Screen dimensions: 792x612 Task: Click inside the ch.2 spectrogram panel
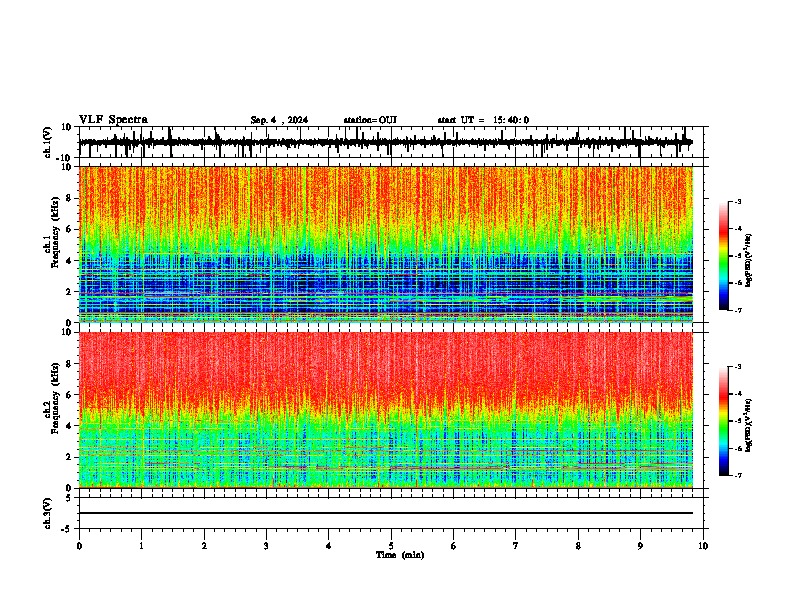pyautogui.click(x=386, y=410)
